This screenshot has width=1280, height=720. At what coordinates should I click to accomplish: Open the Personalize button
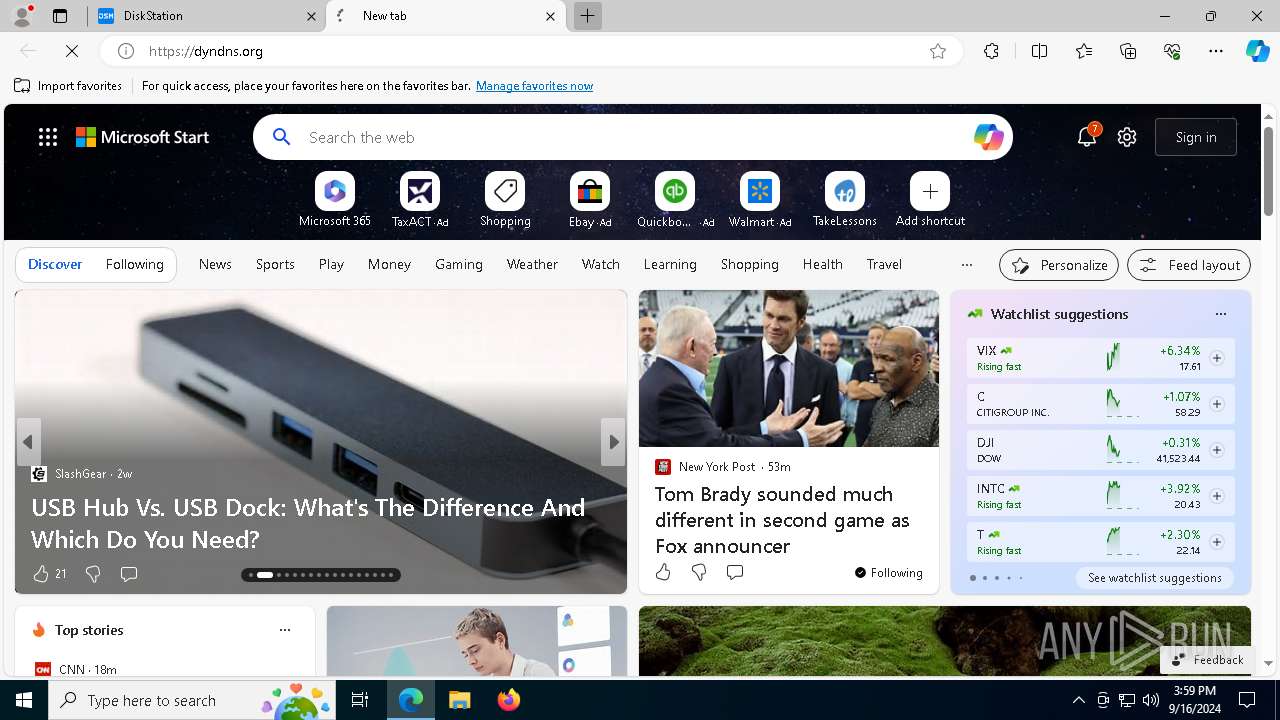tap(1059, 265)
